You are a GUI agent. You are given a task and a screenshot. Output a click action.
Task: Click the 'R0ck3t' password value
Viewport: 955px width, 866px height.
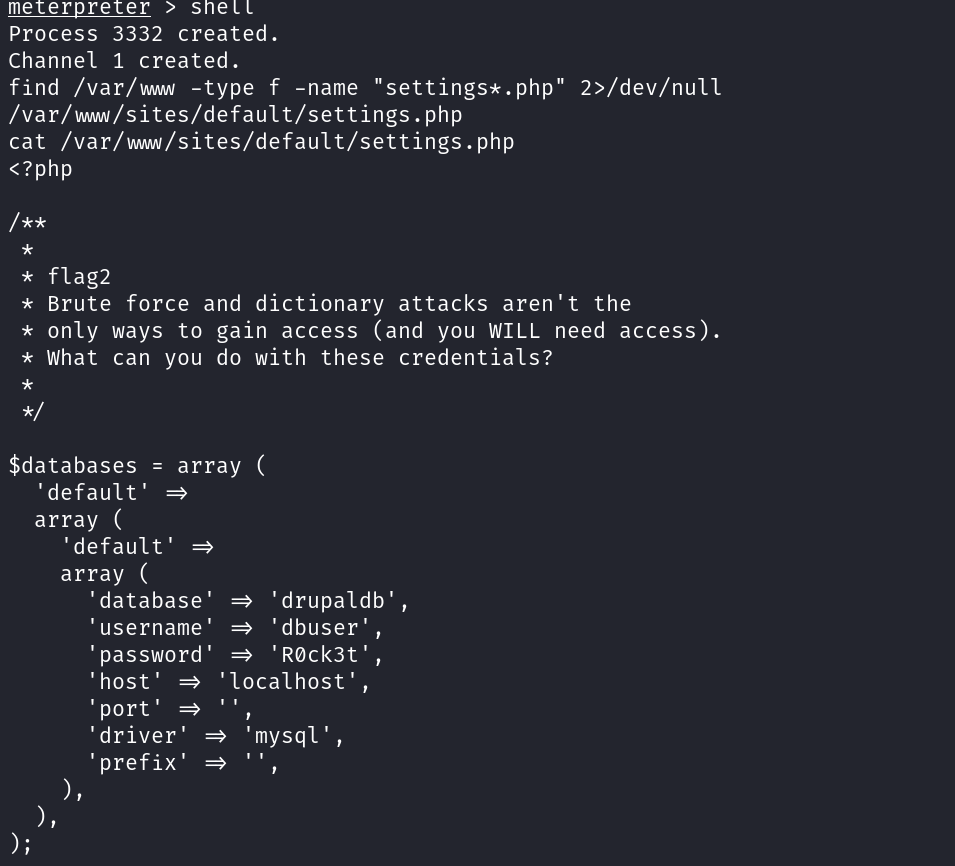[x=321, y=655]
